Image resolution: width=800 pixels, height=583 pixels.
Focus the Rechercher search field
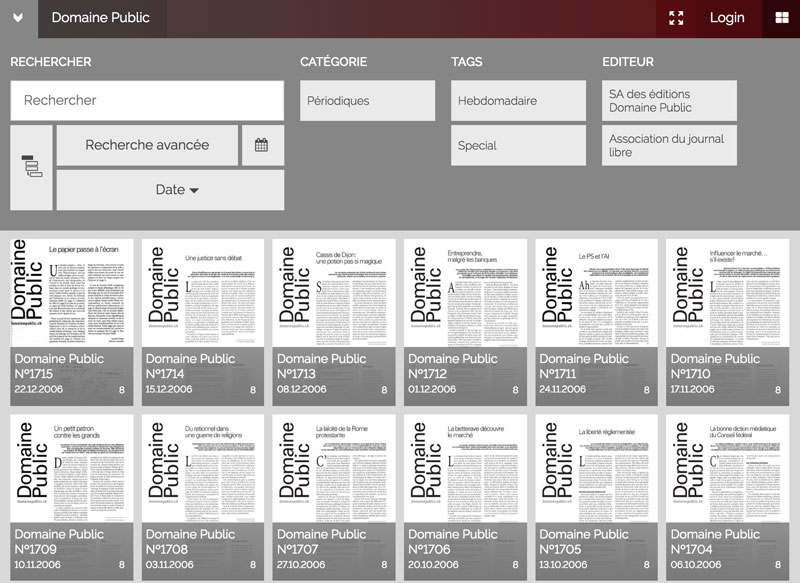147,100
